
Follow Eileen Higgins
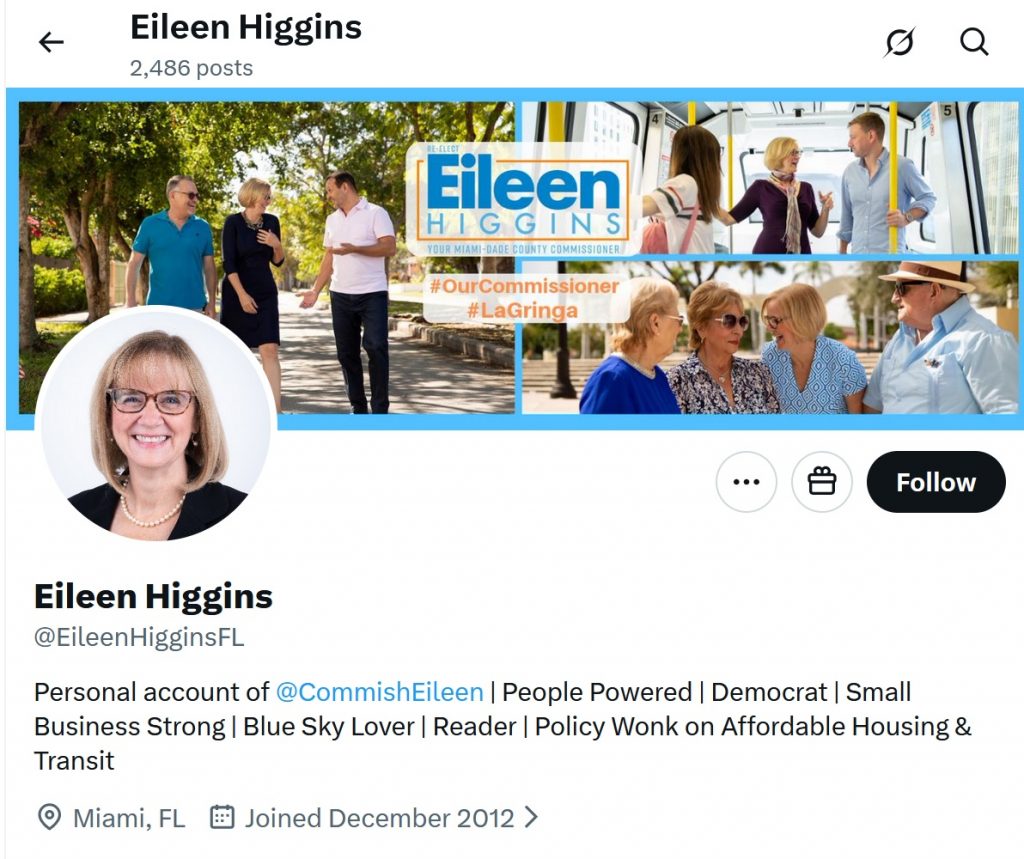(x=936, y=482)
